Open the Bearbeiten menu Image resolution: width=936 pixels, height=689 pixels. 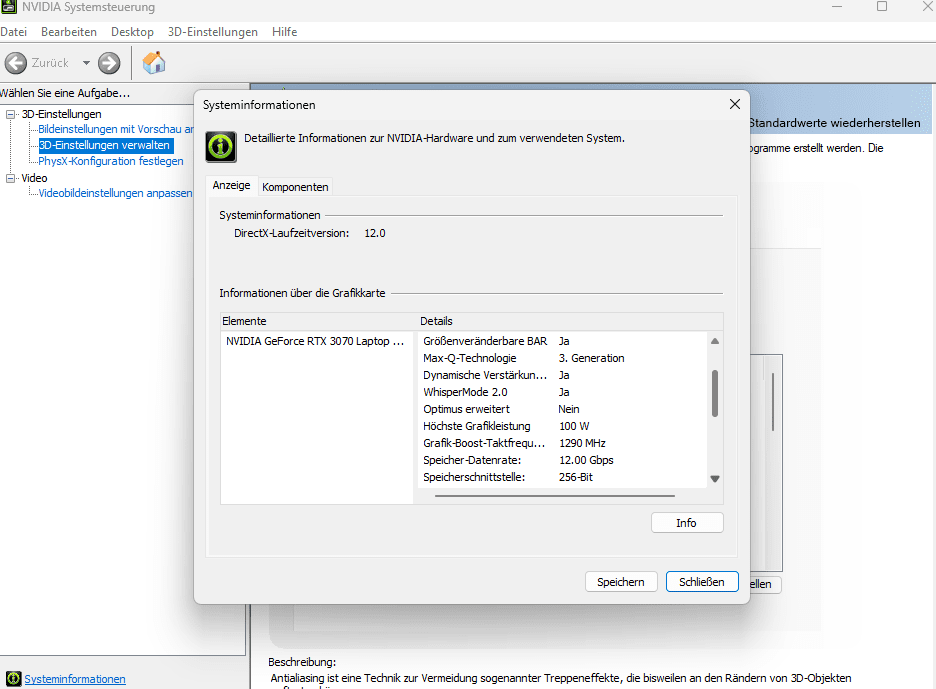pyautogui.click(x=69, y=32)
